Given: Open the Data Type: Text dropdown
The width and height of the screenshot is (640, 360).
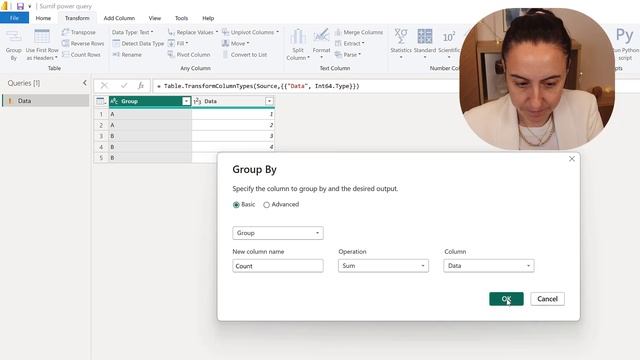Looking at the screenshot, I should point(133,32).
